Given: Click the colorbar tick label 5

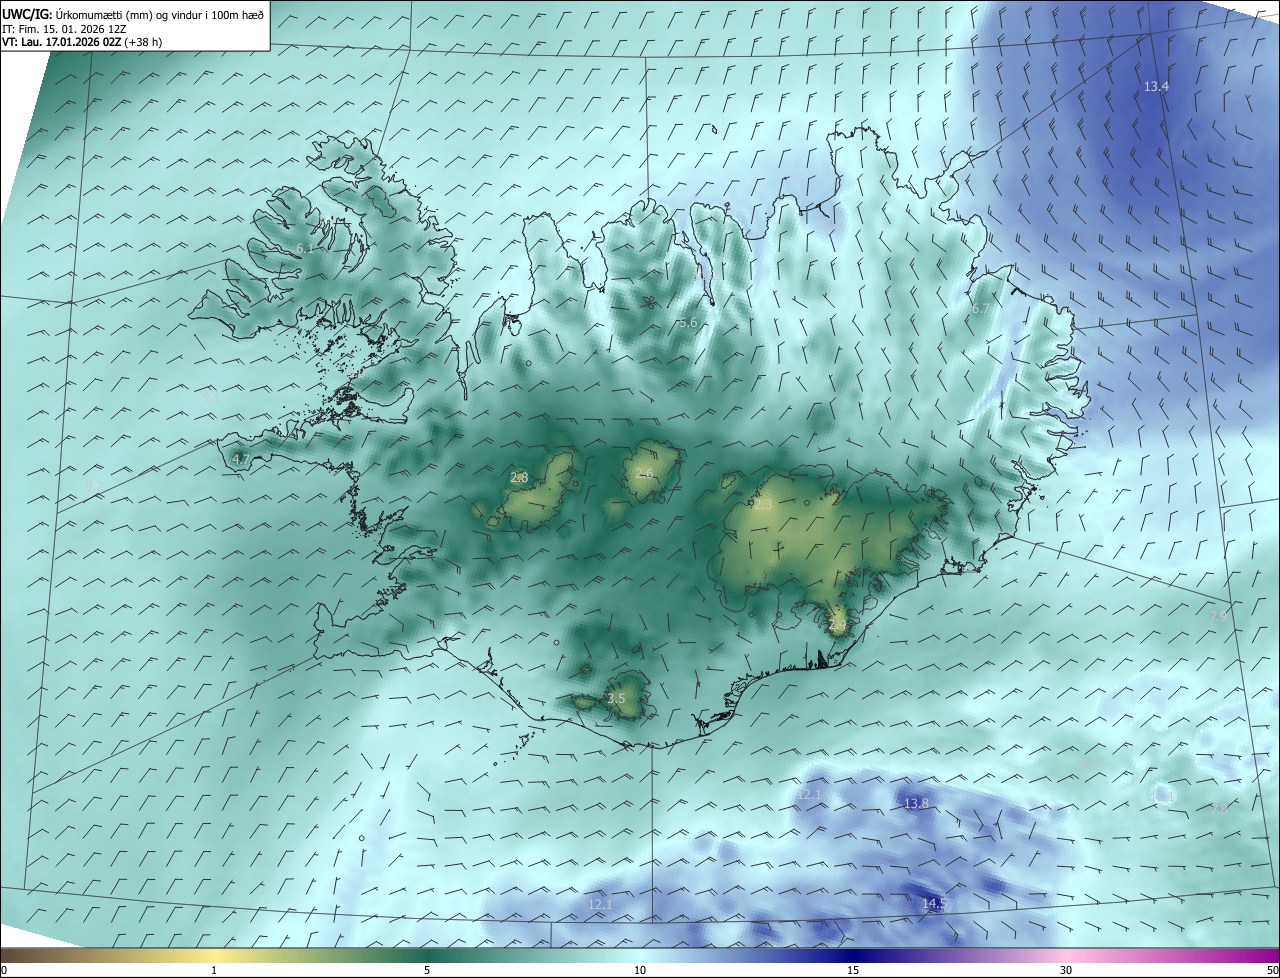Looking at the screenshot, I should 427,970.
